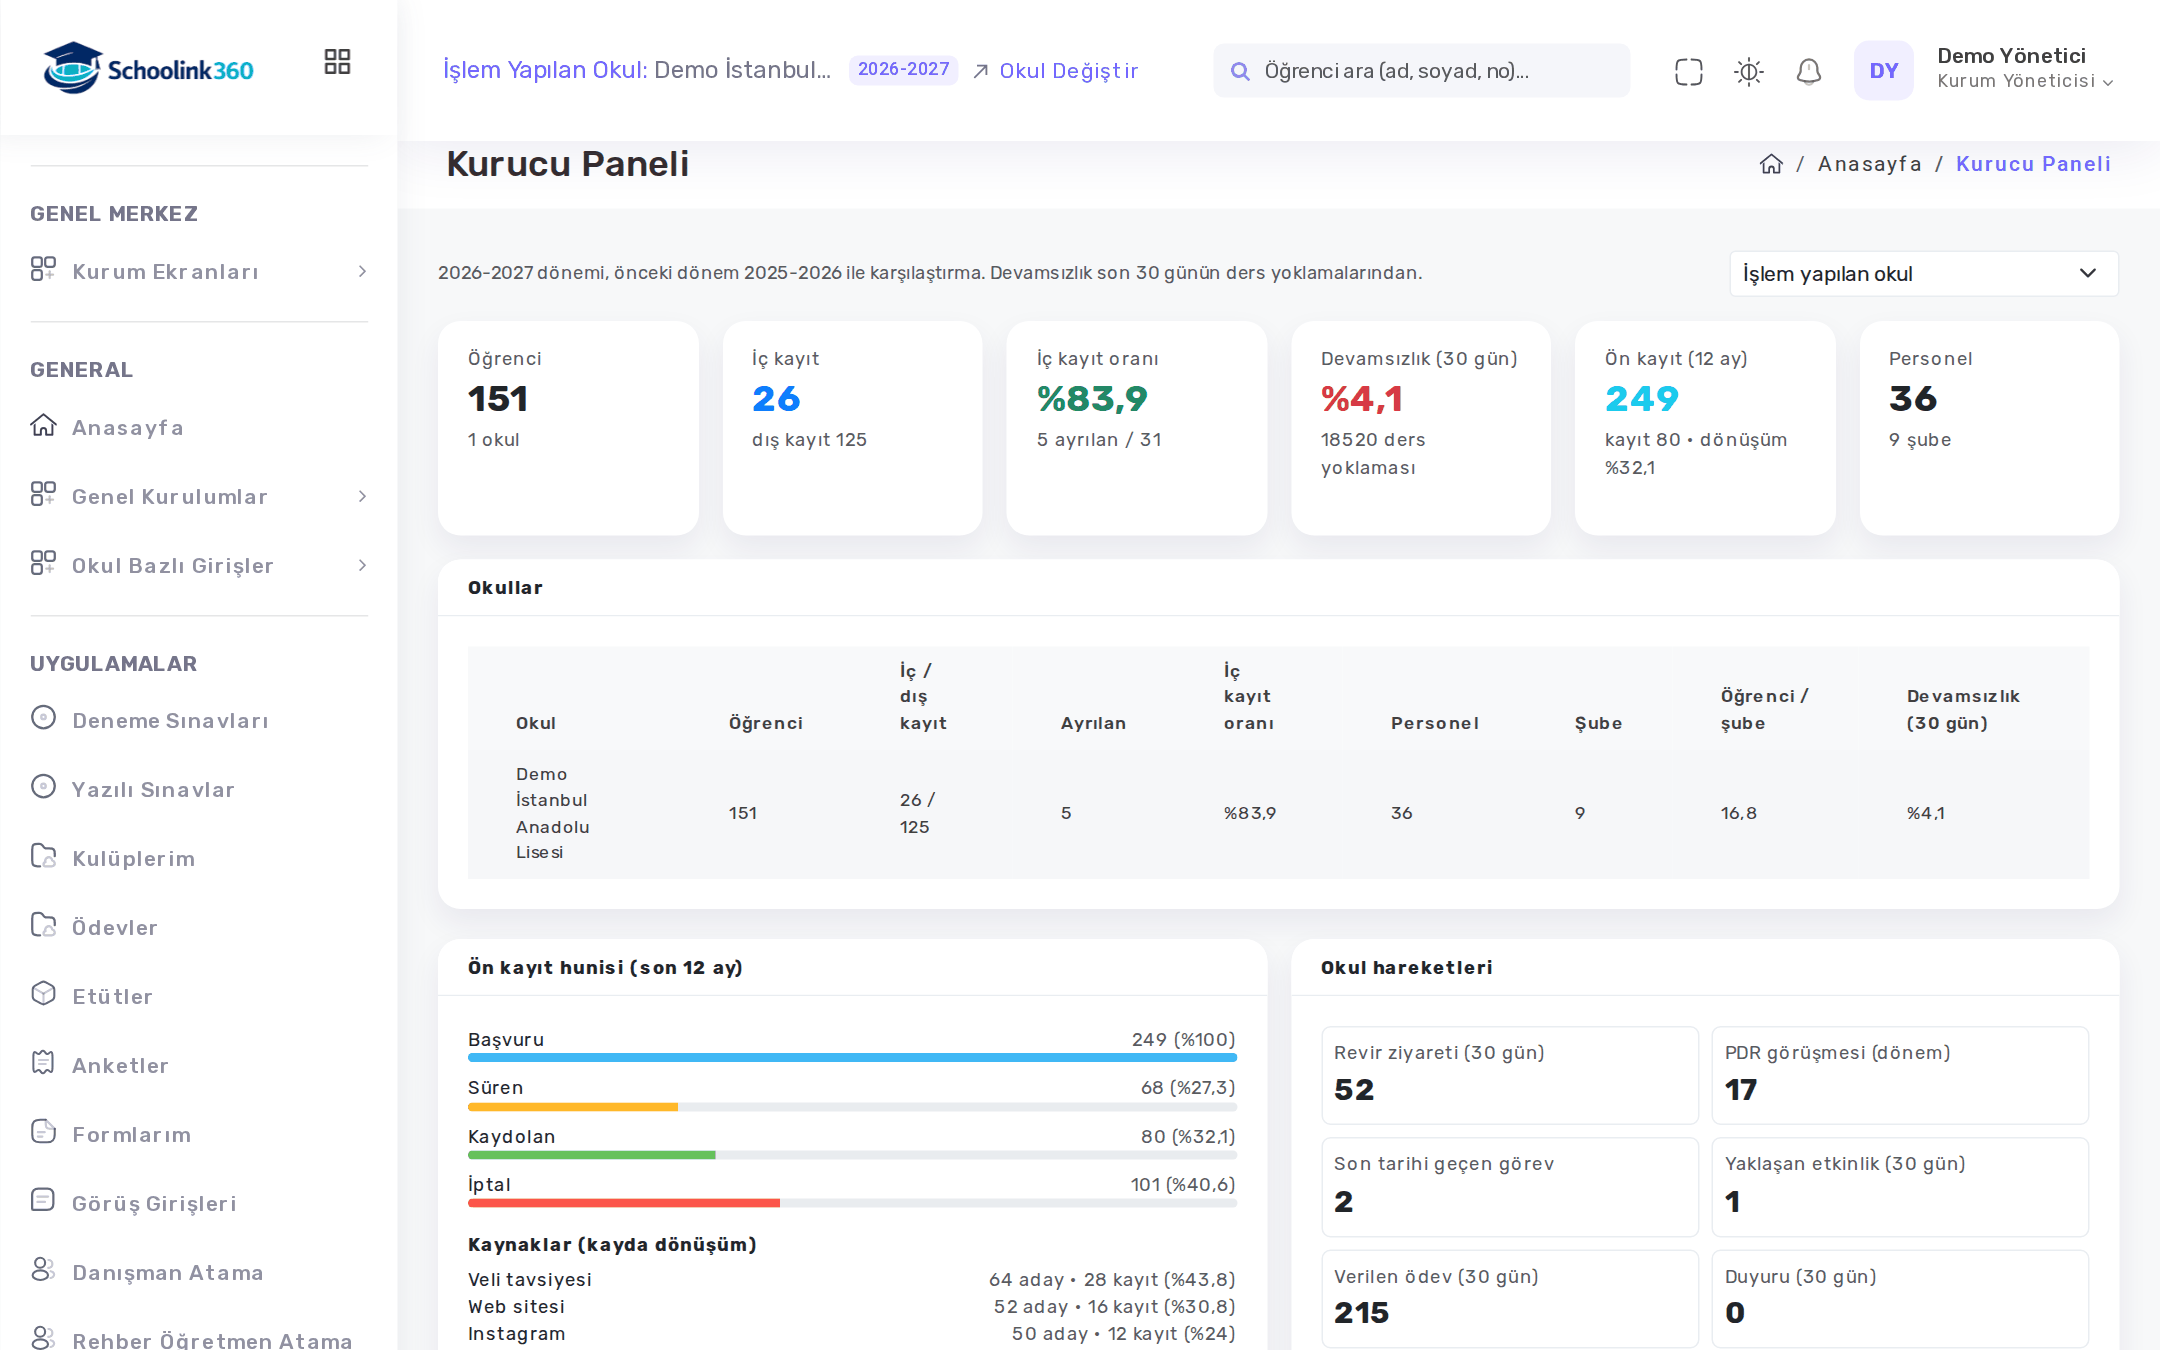Image resolution: width=2160 pixels, height=1350 pixels.
Task: Click the Ödevler folder icon
Action: point(43,925)
